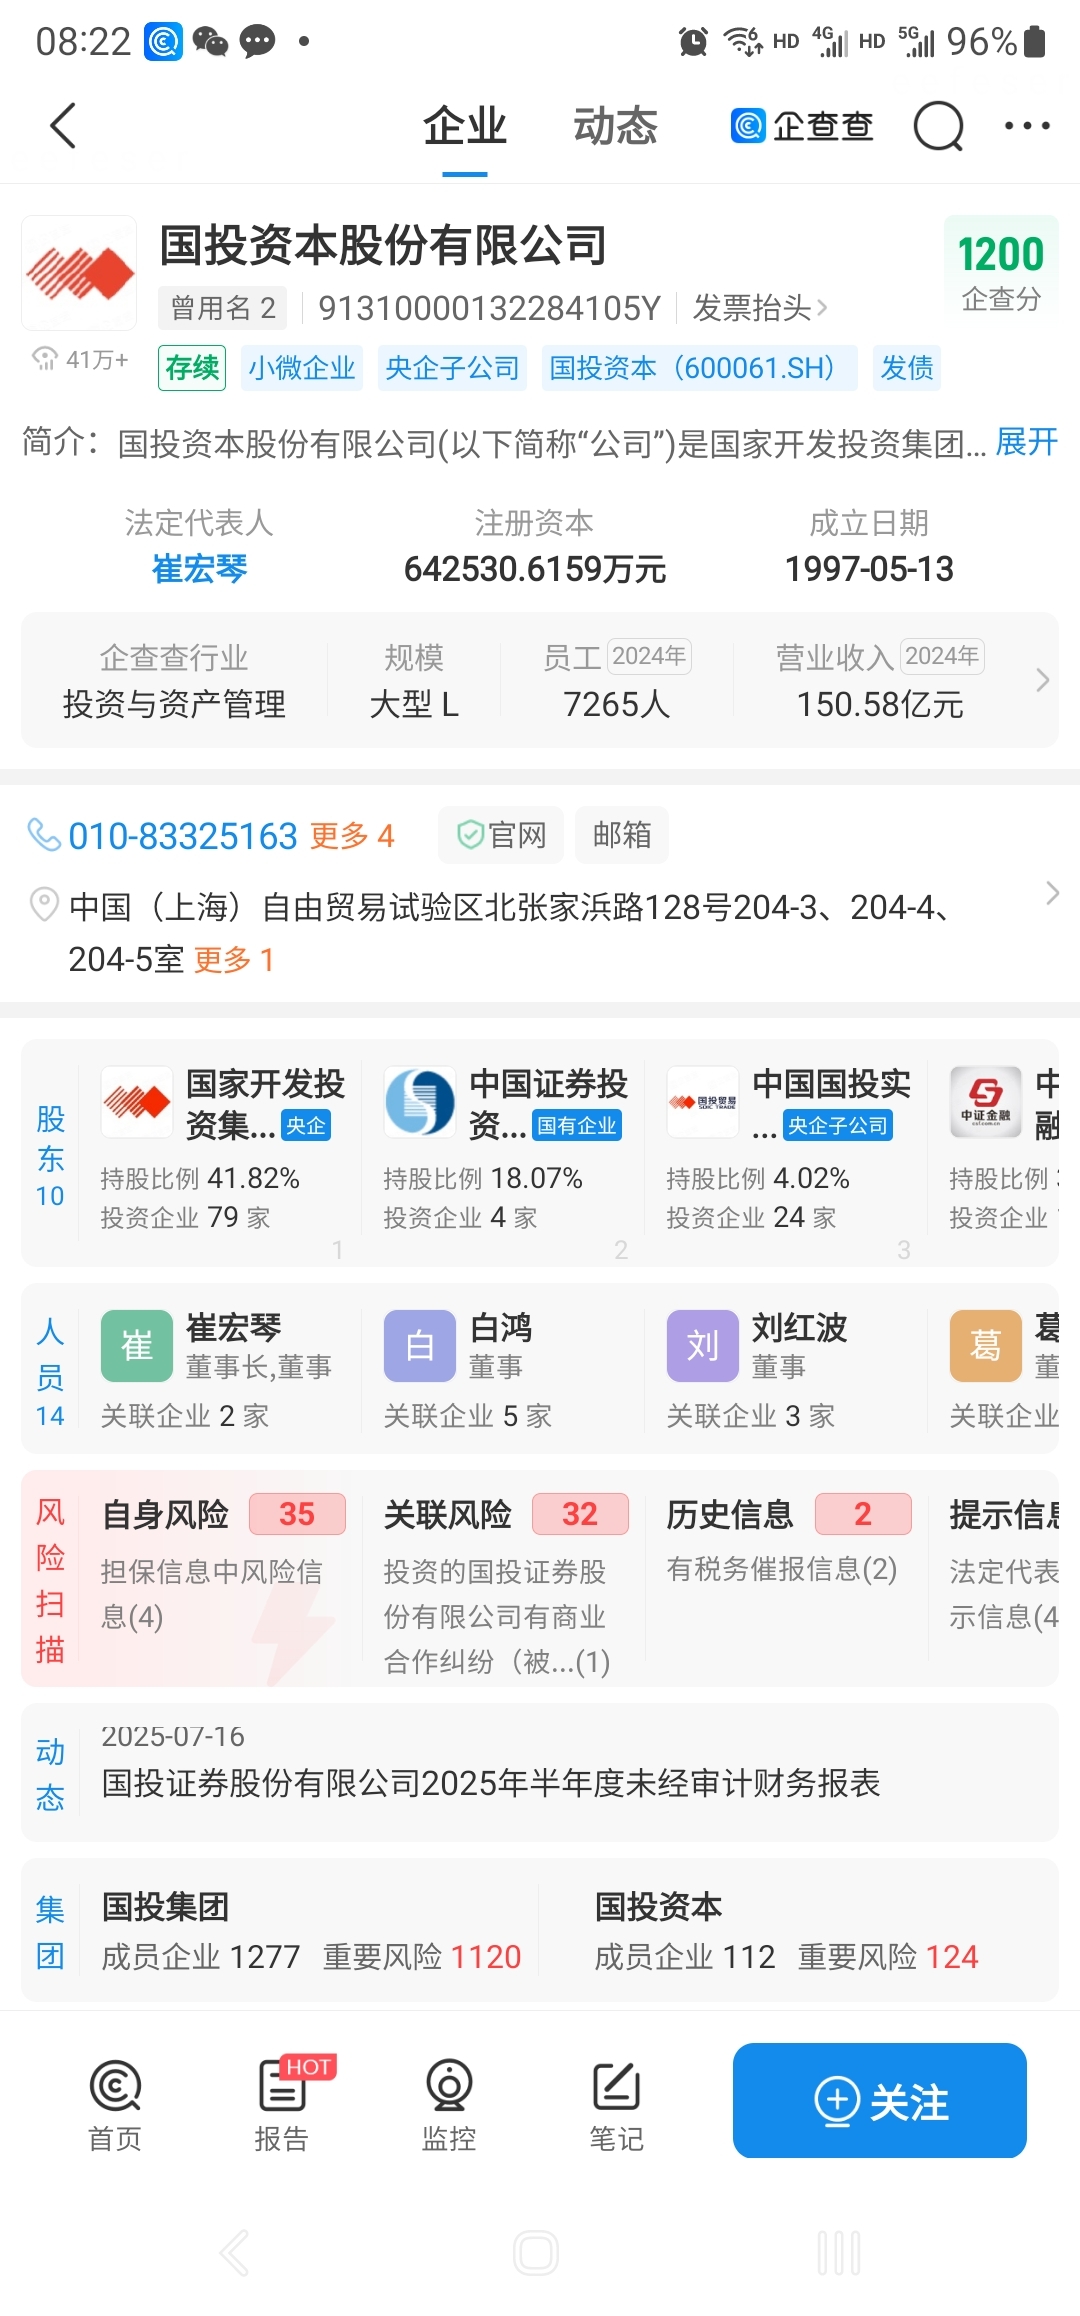Image resolution: width=1080 pixels, height=2316 pixels.
Task: Expand the industry stats row arrow
Action: [x=1042, y=680]
